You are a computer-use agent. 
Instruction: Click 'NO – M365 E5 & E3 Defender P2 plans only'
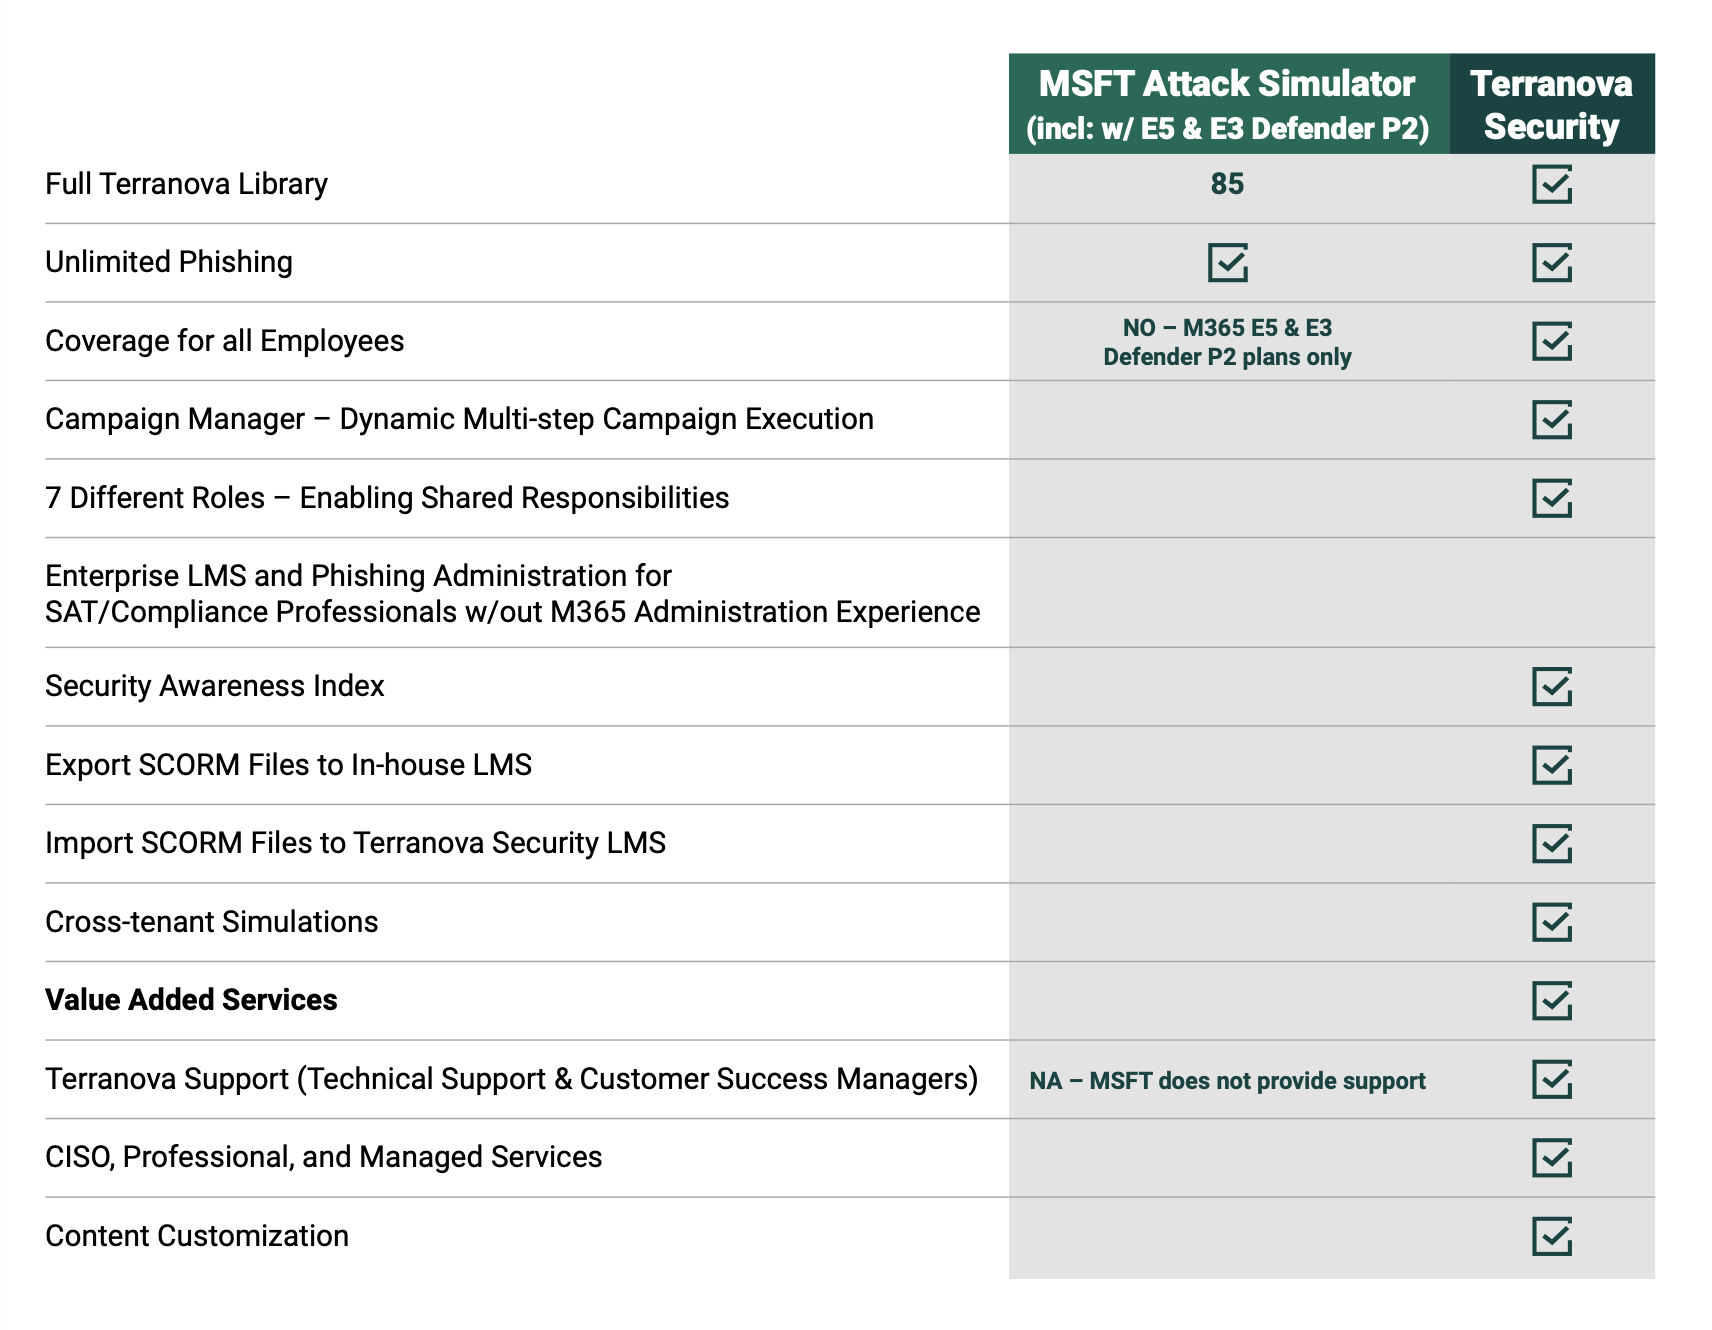1227,342
